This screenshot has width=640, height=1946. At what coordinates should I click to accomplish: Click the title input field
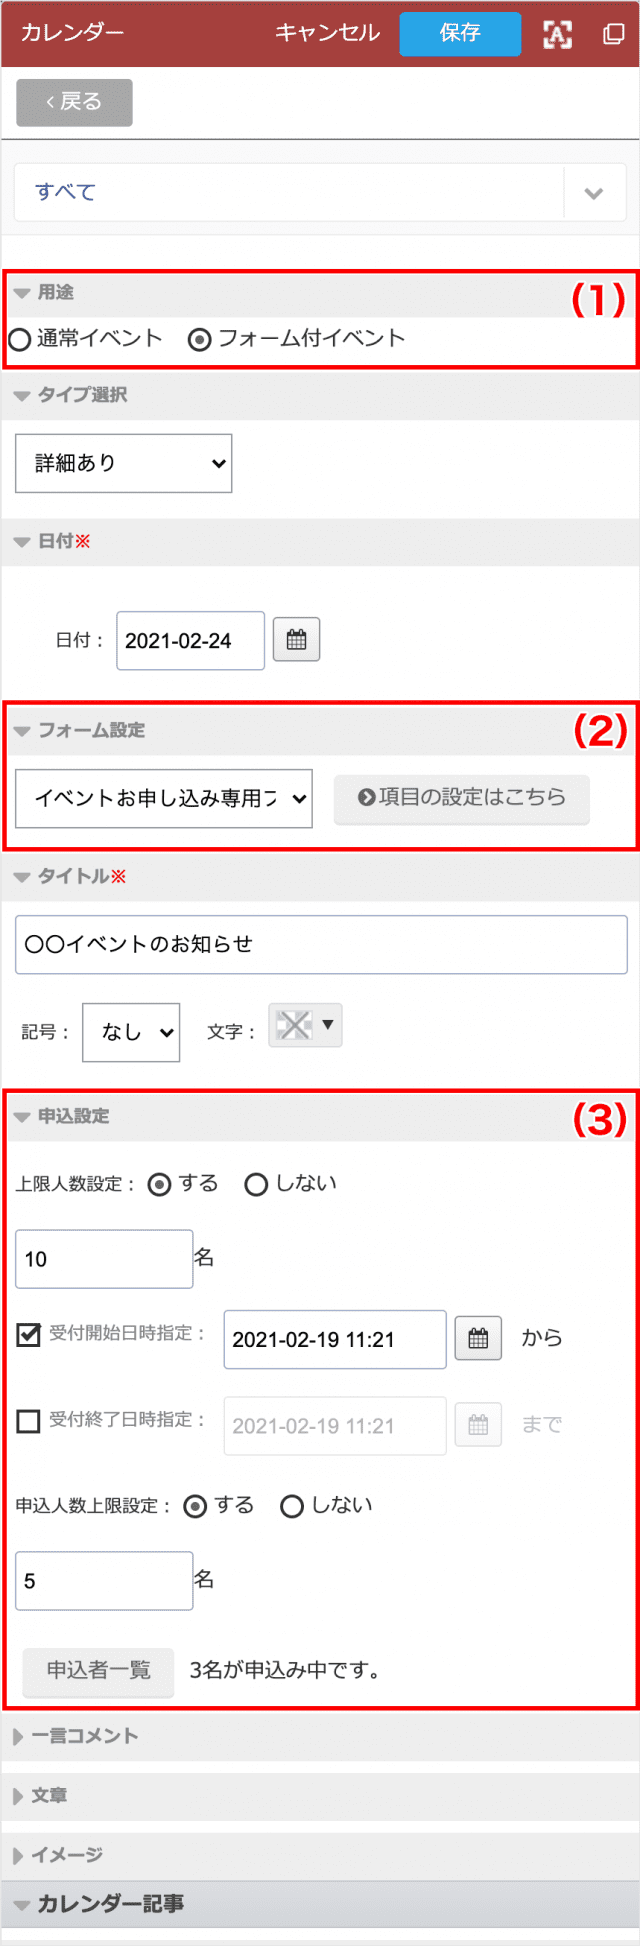point(321,944)
